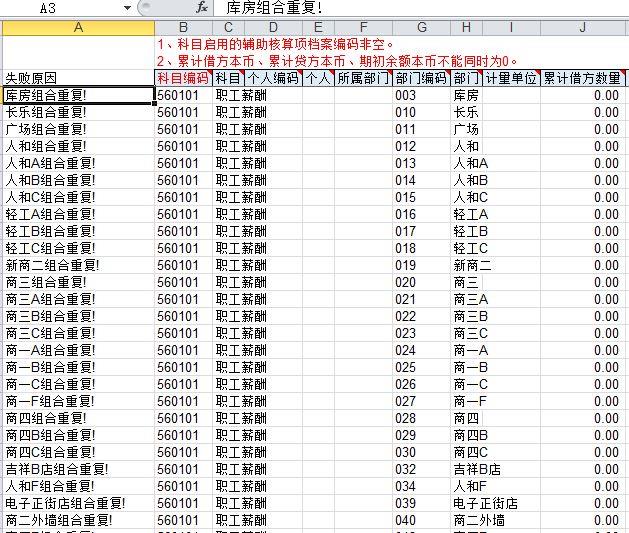Select column I header

coord(511,27)
